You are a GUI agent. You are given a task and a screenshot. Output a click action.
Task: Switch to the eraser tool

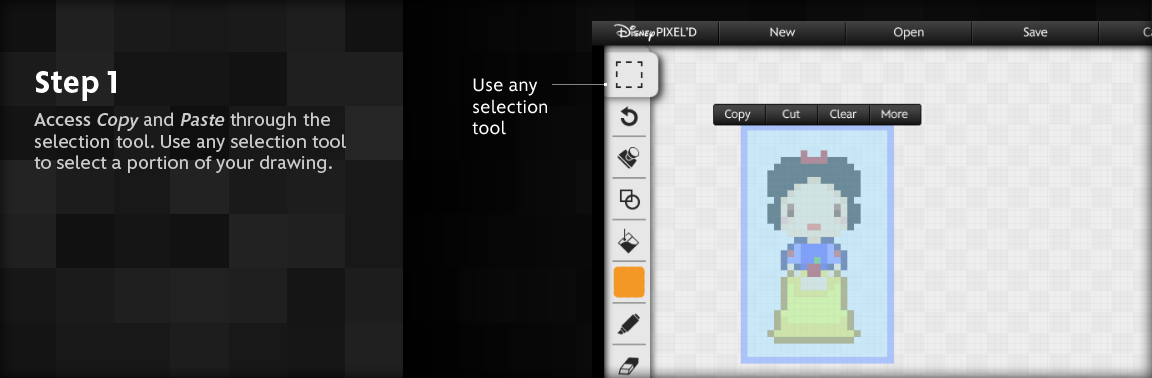point(629,365)
